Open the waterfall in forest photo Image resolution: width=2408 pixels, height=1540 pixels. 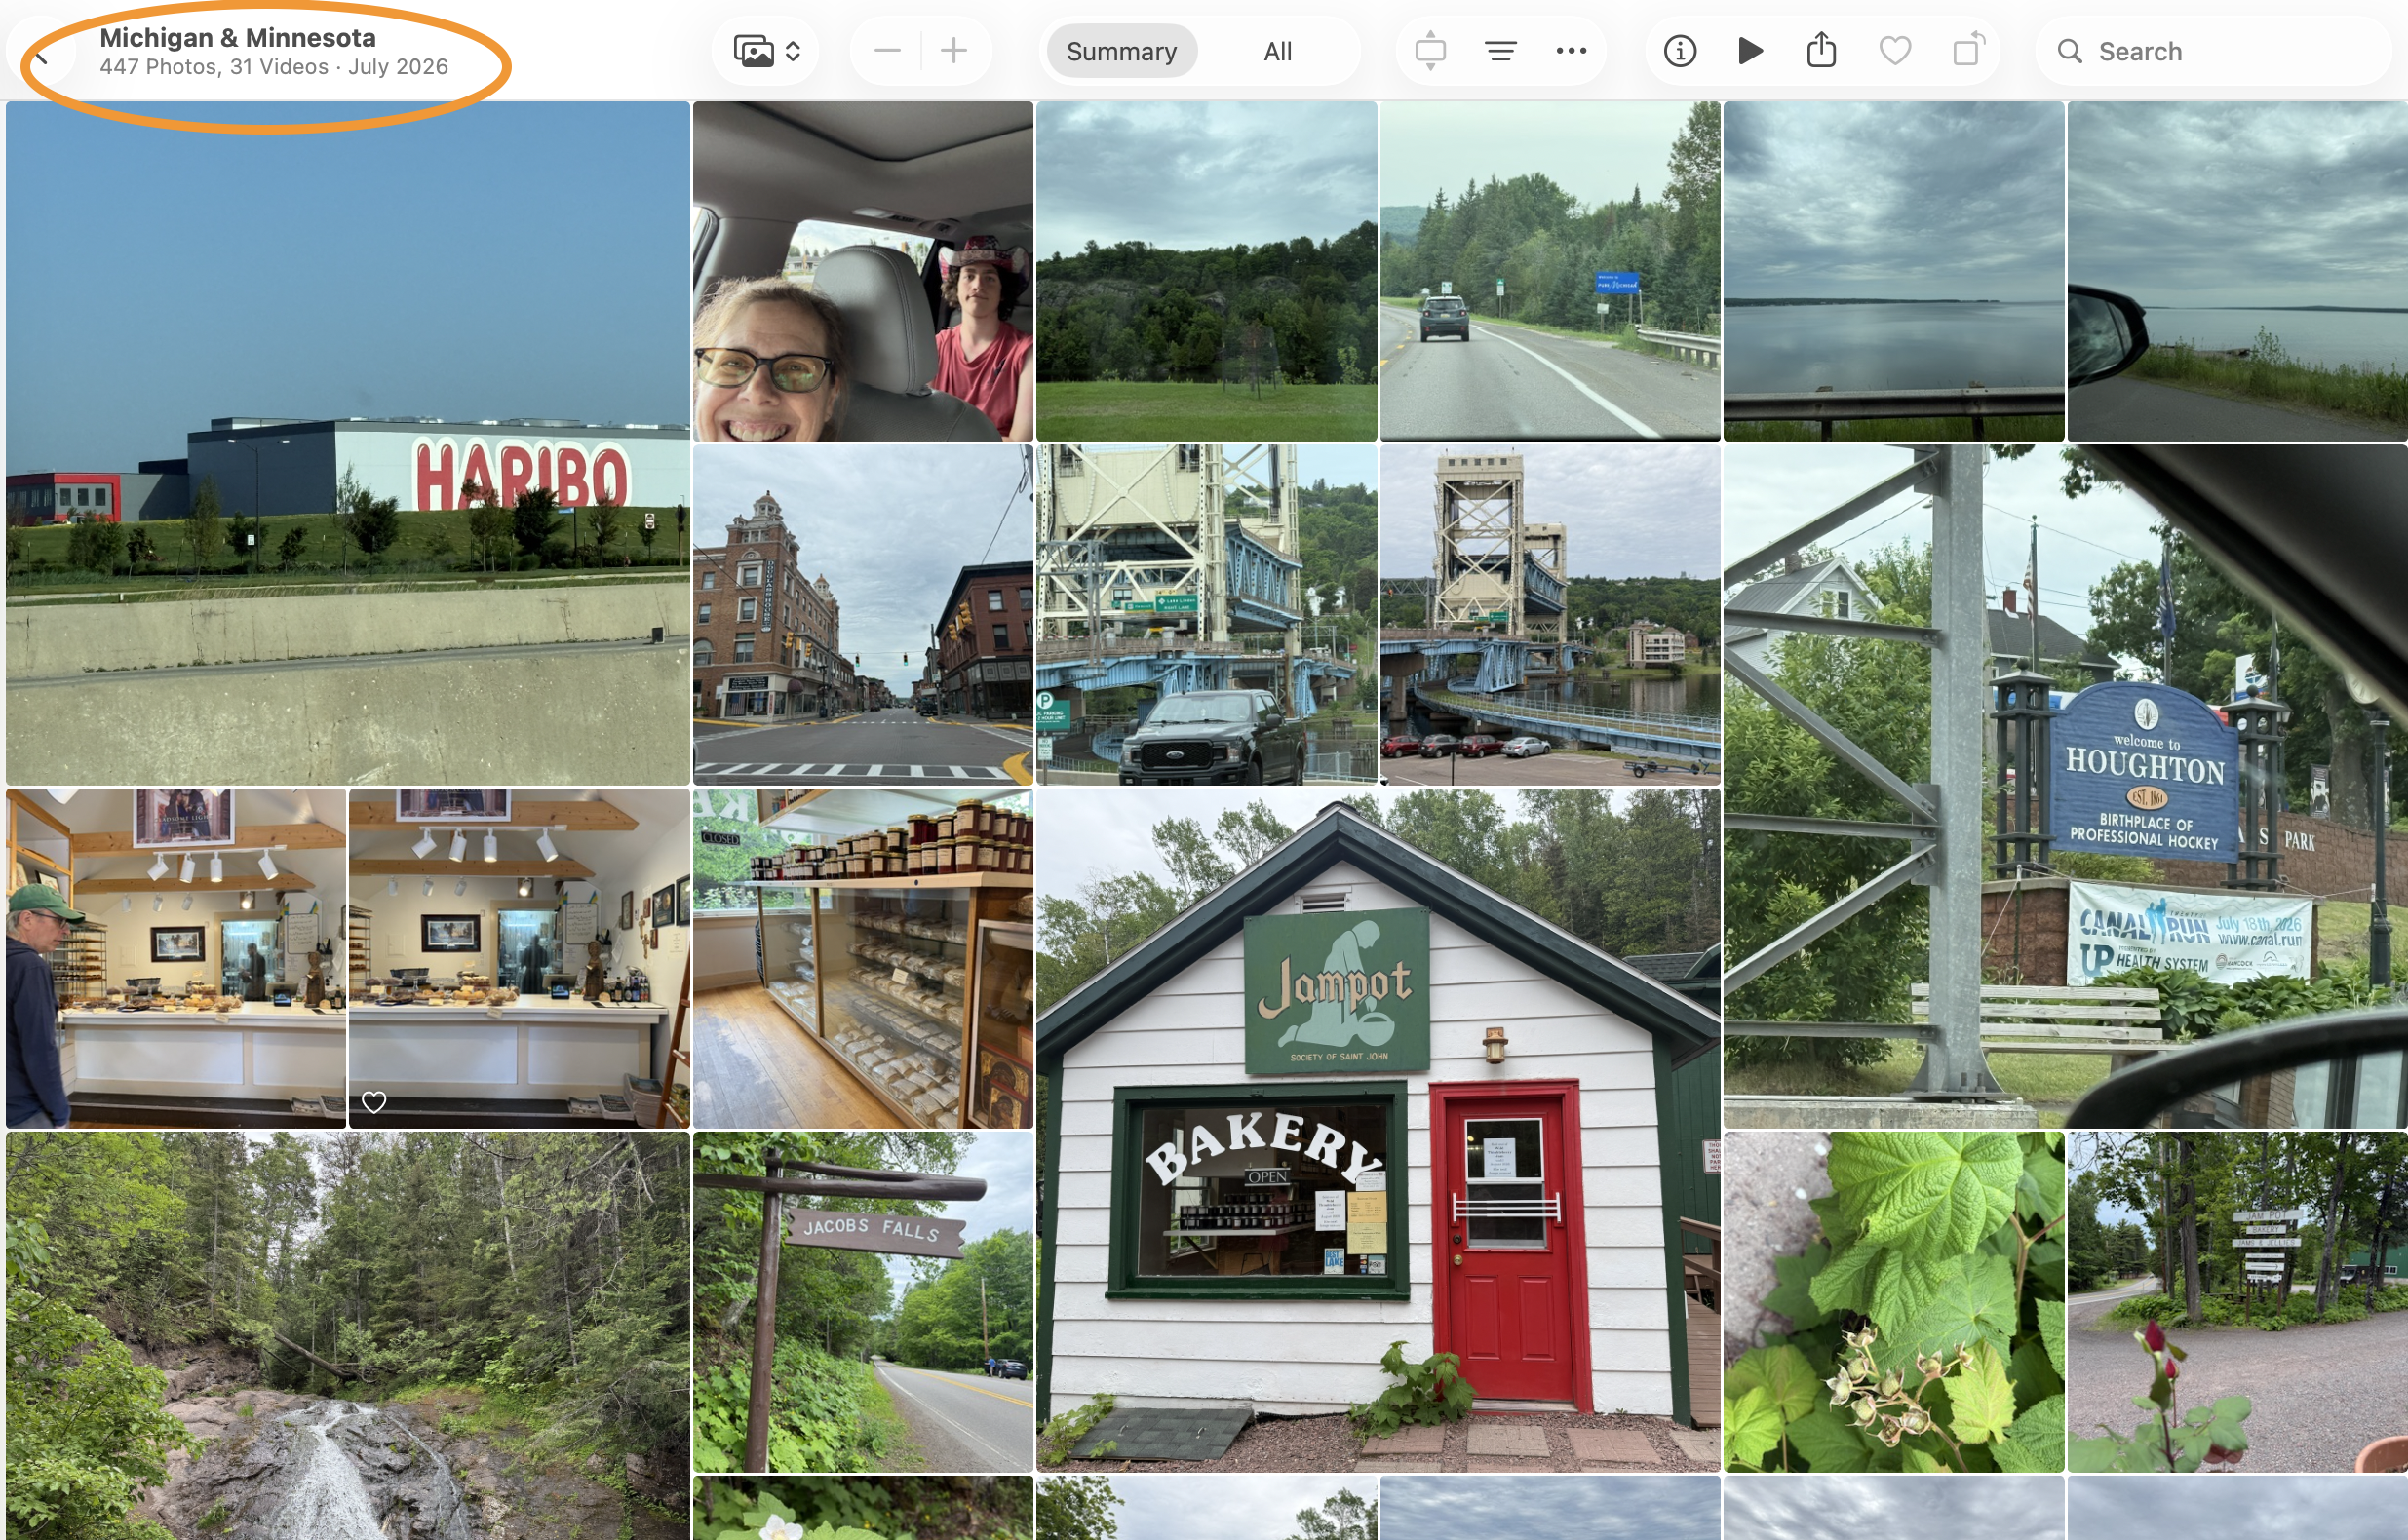347,1335
